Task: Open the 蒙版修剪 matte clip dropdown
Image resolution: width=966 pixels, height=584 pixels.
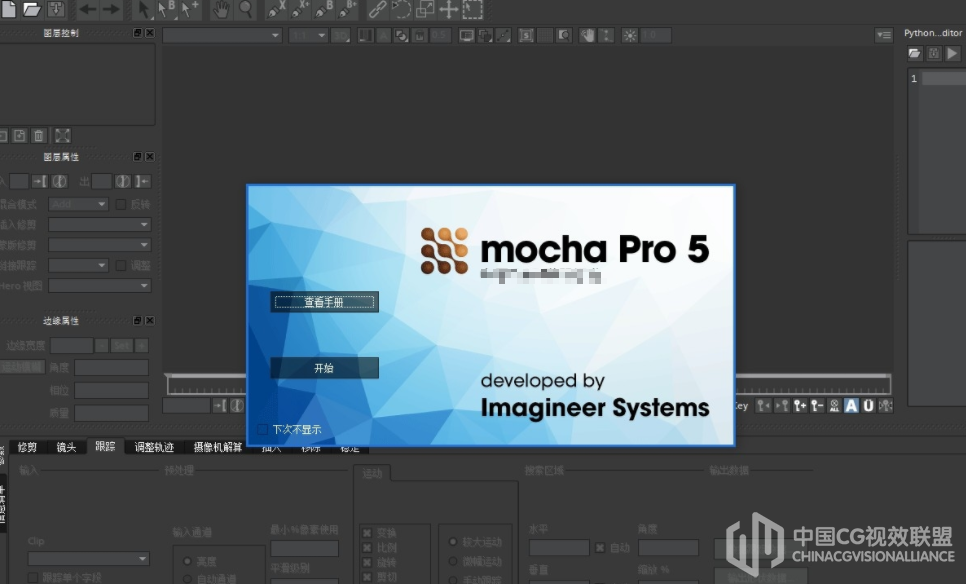Action: [x=100, y=245]
